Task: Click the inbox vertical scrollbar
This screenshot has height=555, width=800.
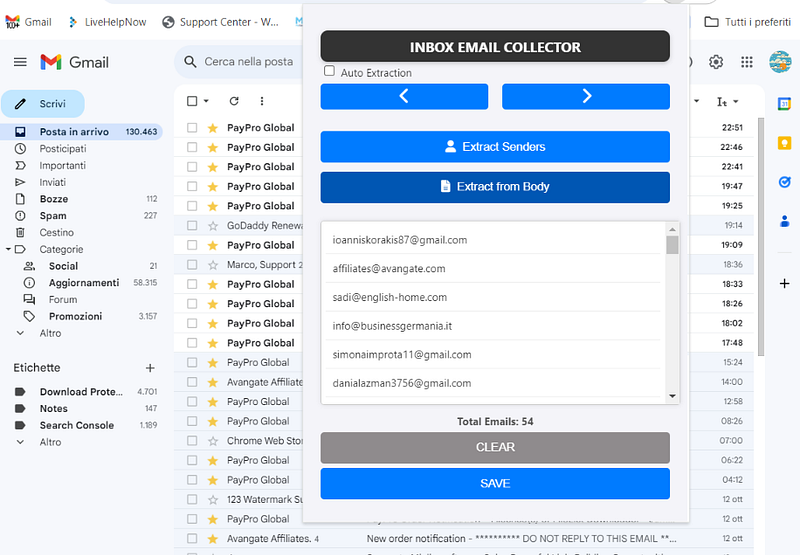Action: coord(761,237)
